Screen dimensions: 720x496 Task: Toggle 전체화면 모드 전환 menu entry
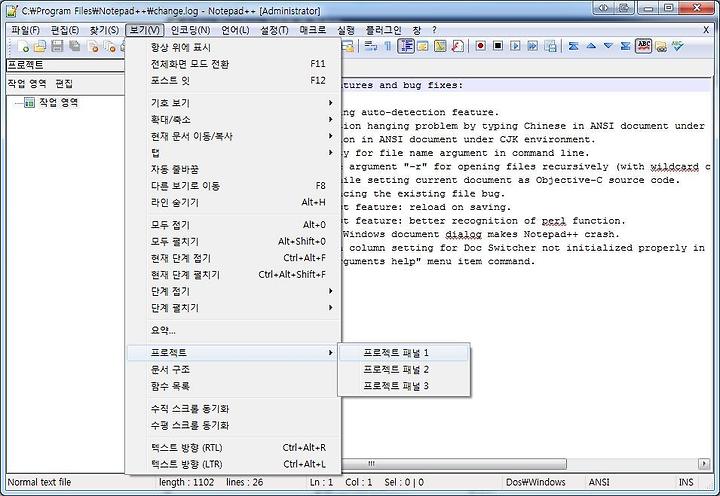pos(233,64)
